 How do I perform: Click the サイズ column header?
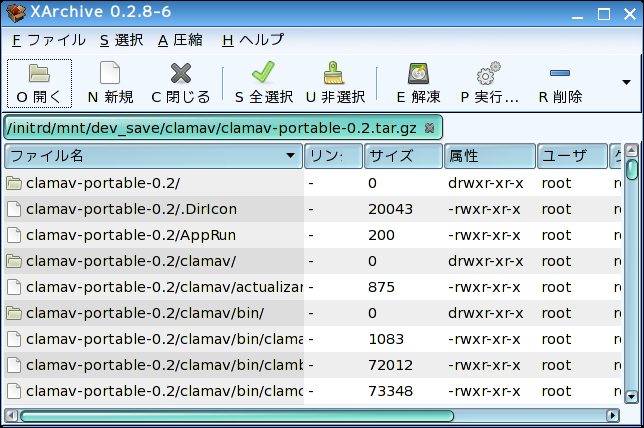403,156
